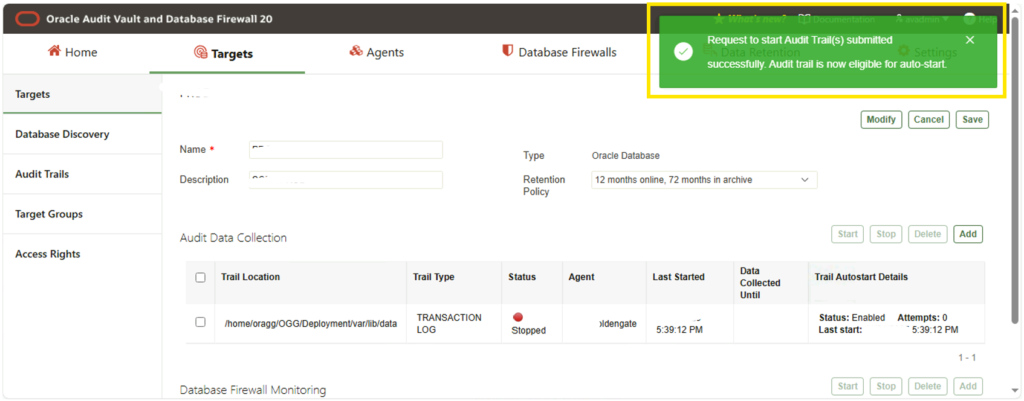
Task: Select Access Rights in the sidebar
Action: coord(82,254)
